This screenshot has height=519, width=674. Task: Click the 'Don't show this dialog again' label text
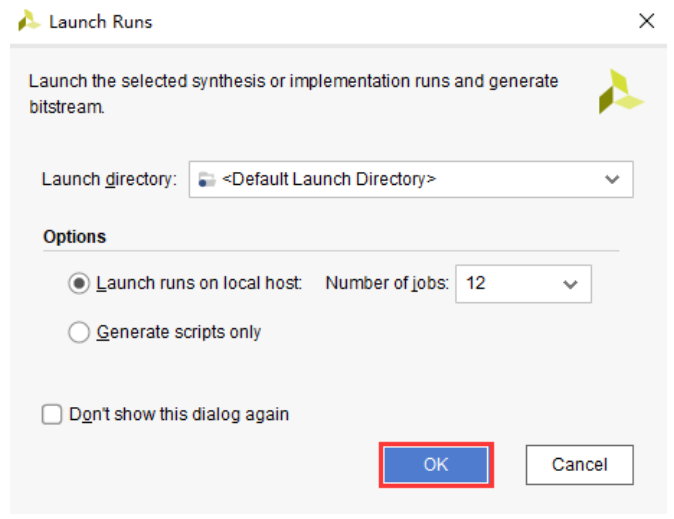(179, 414)
